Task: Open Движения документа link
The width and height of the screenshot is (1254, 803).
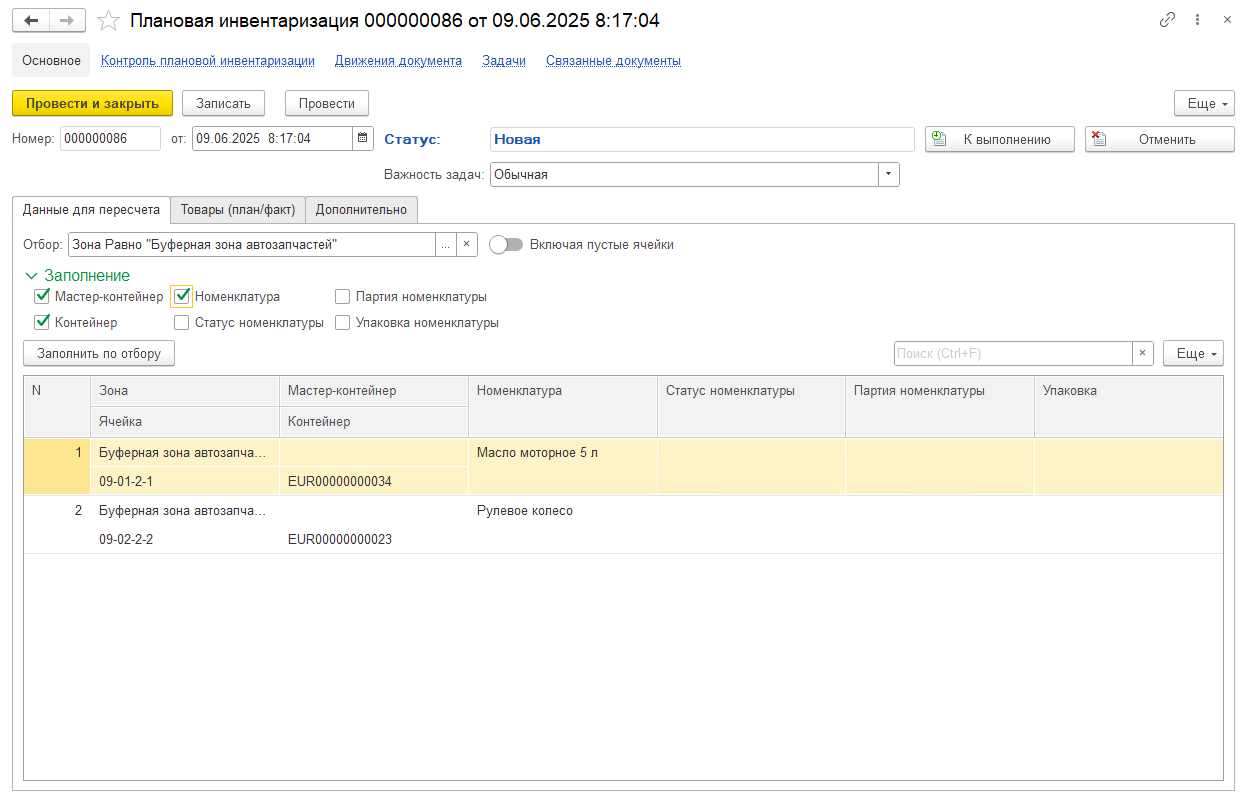Action: (x=398, y=61)
